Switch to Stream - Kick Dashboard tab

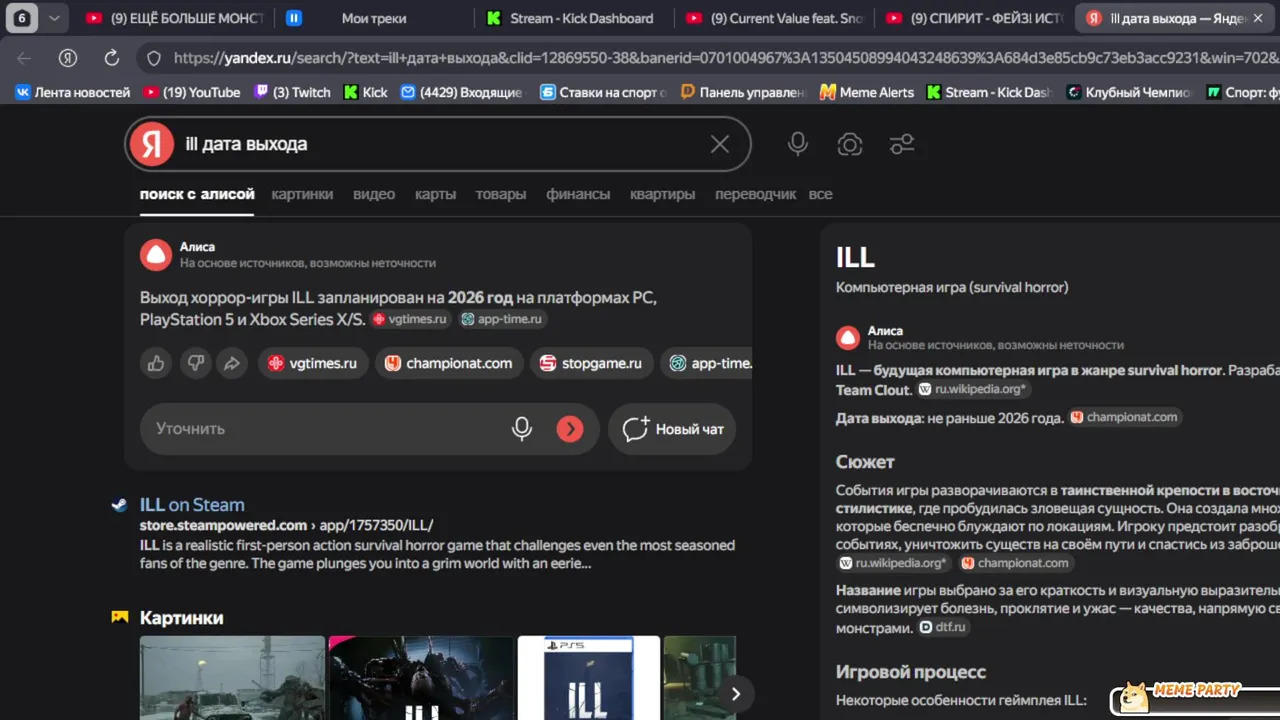pyautogui.click(x=573, y=18)
